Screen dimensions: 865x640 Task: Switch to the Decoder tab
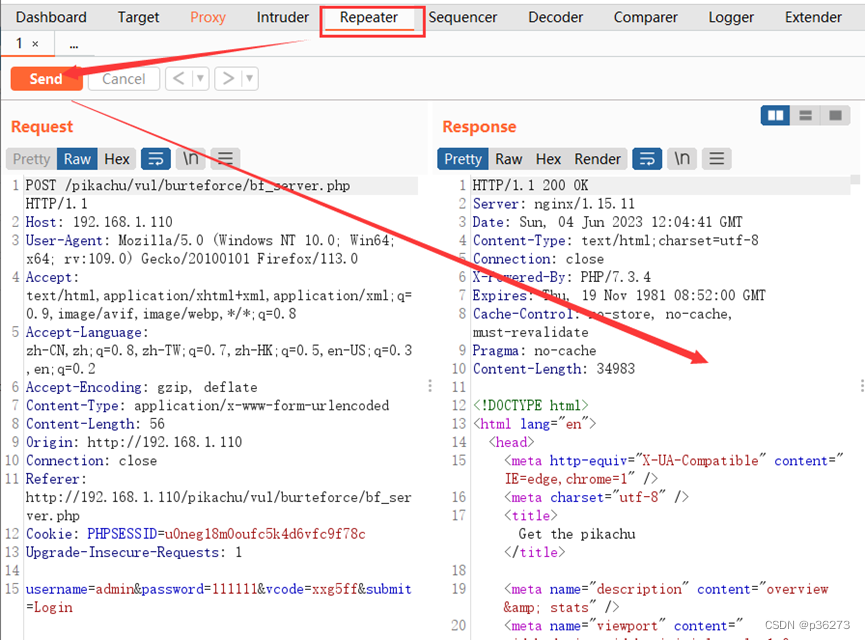coord(556,18)
